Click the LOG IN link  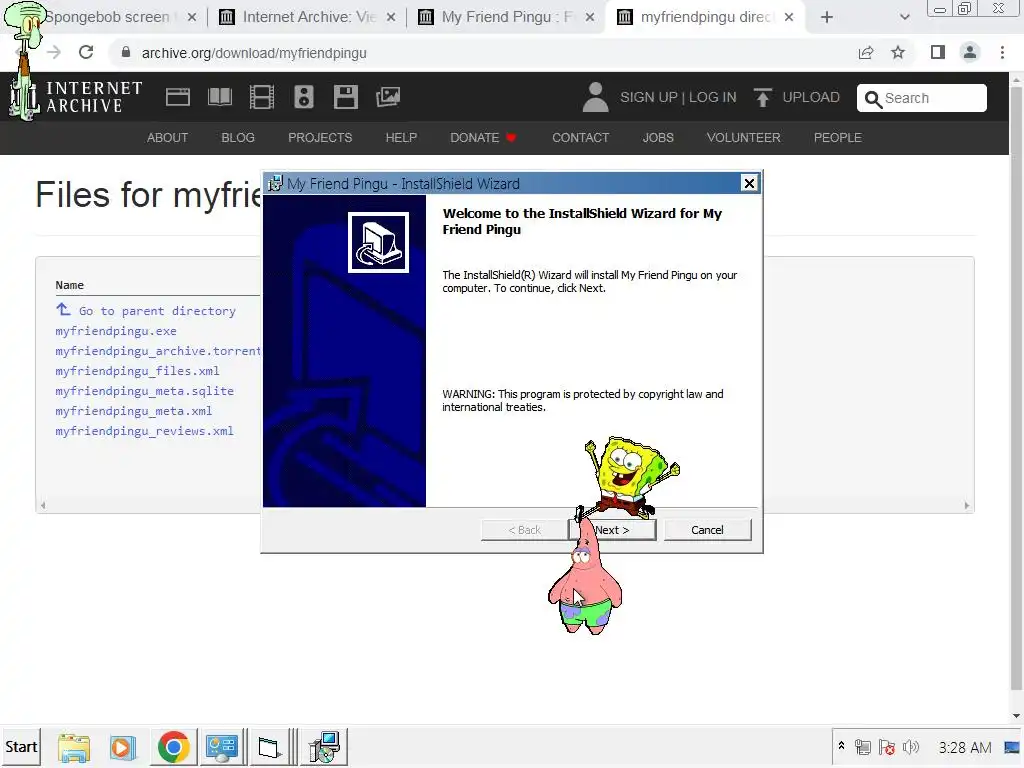(x=712, y=97)
